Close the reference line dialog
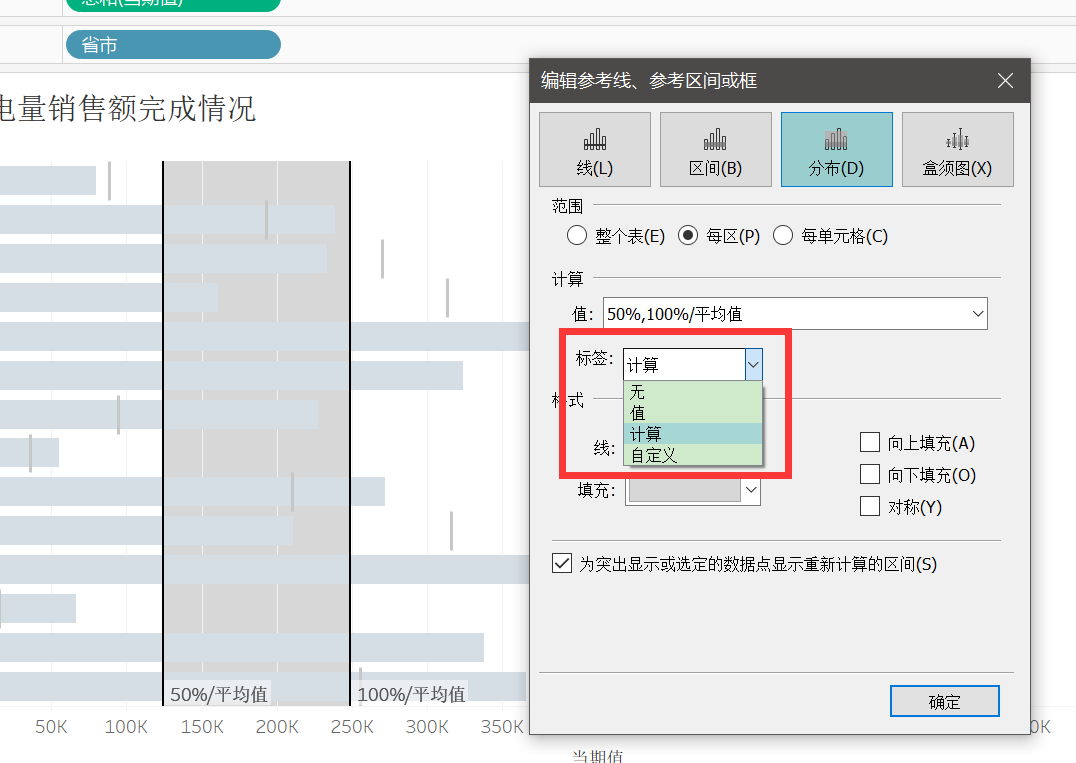 (x=1005, y=81)
